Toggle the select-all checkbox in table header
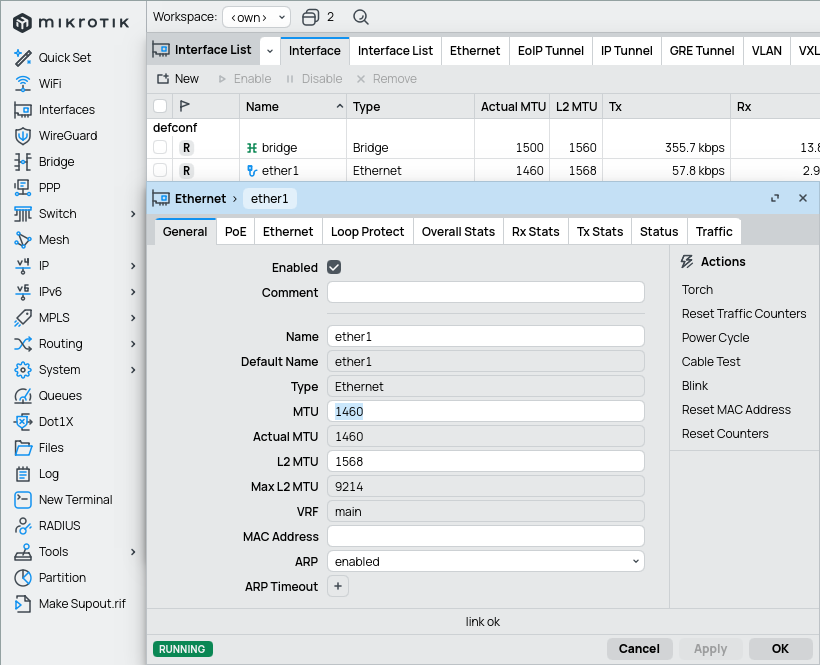This screenshot has height=665, width=820. tap(160, 107)
